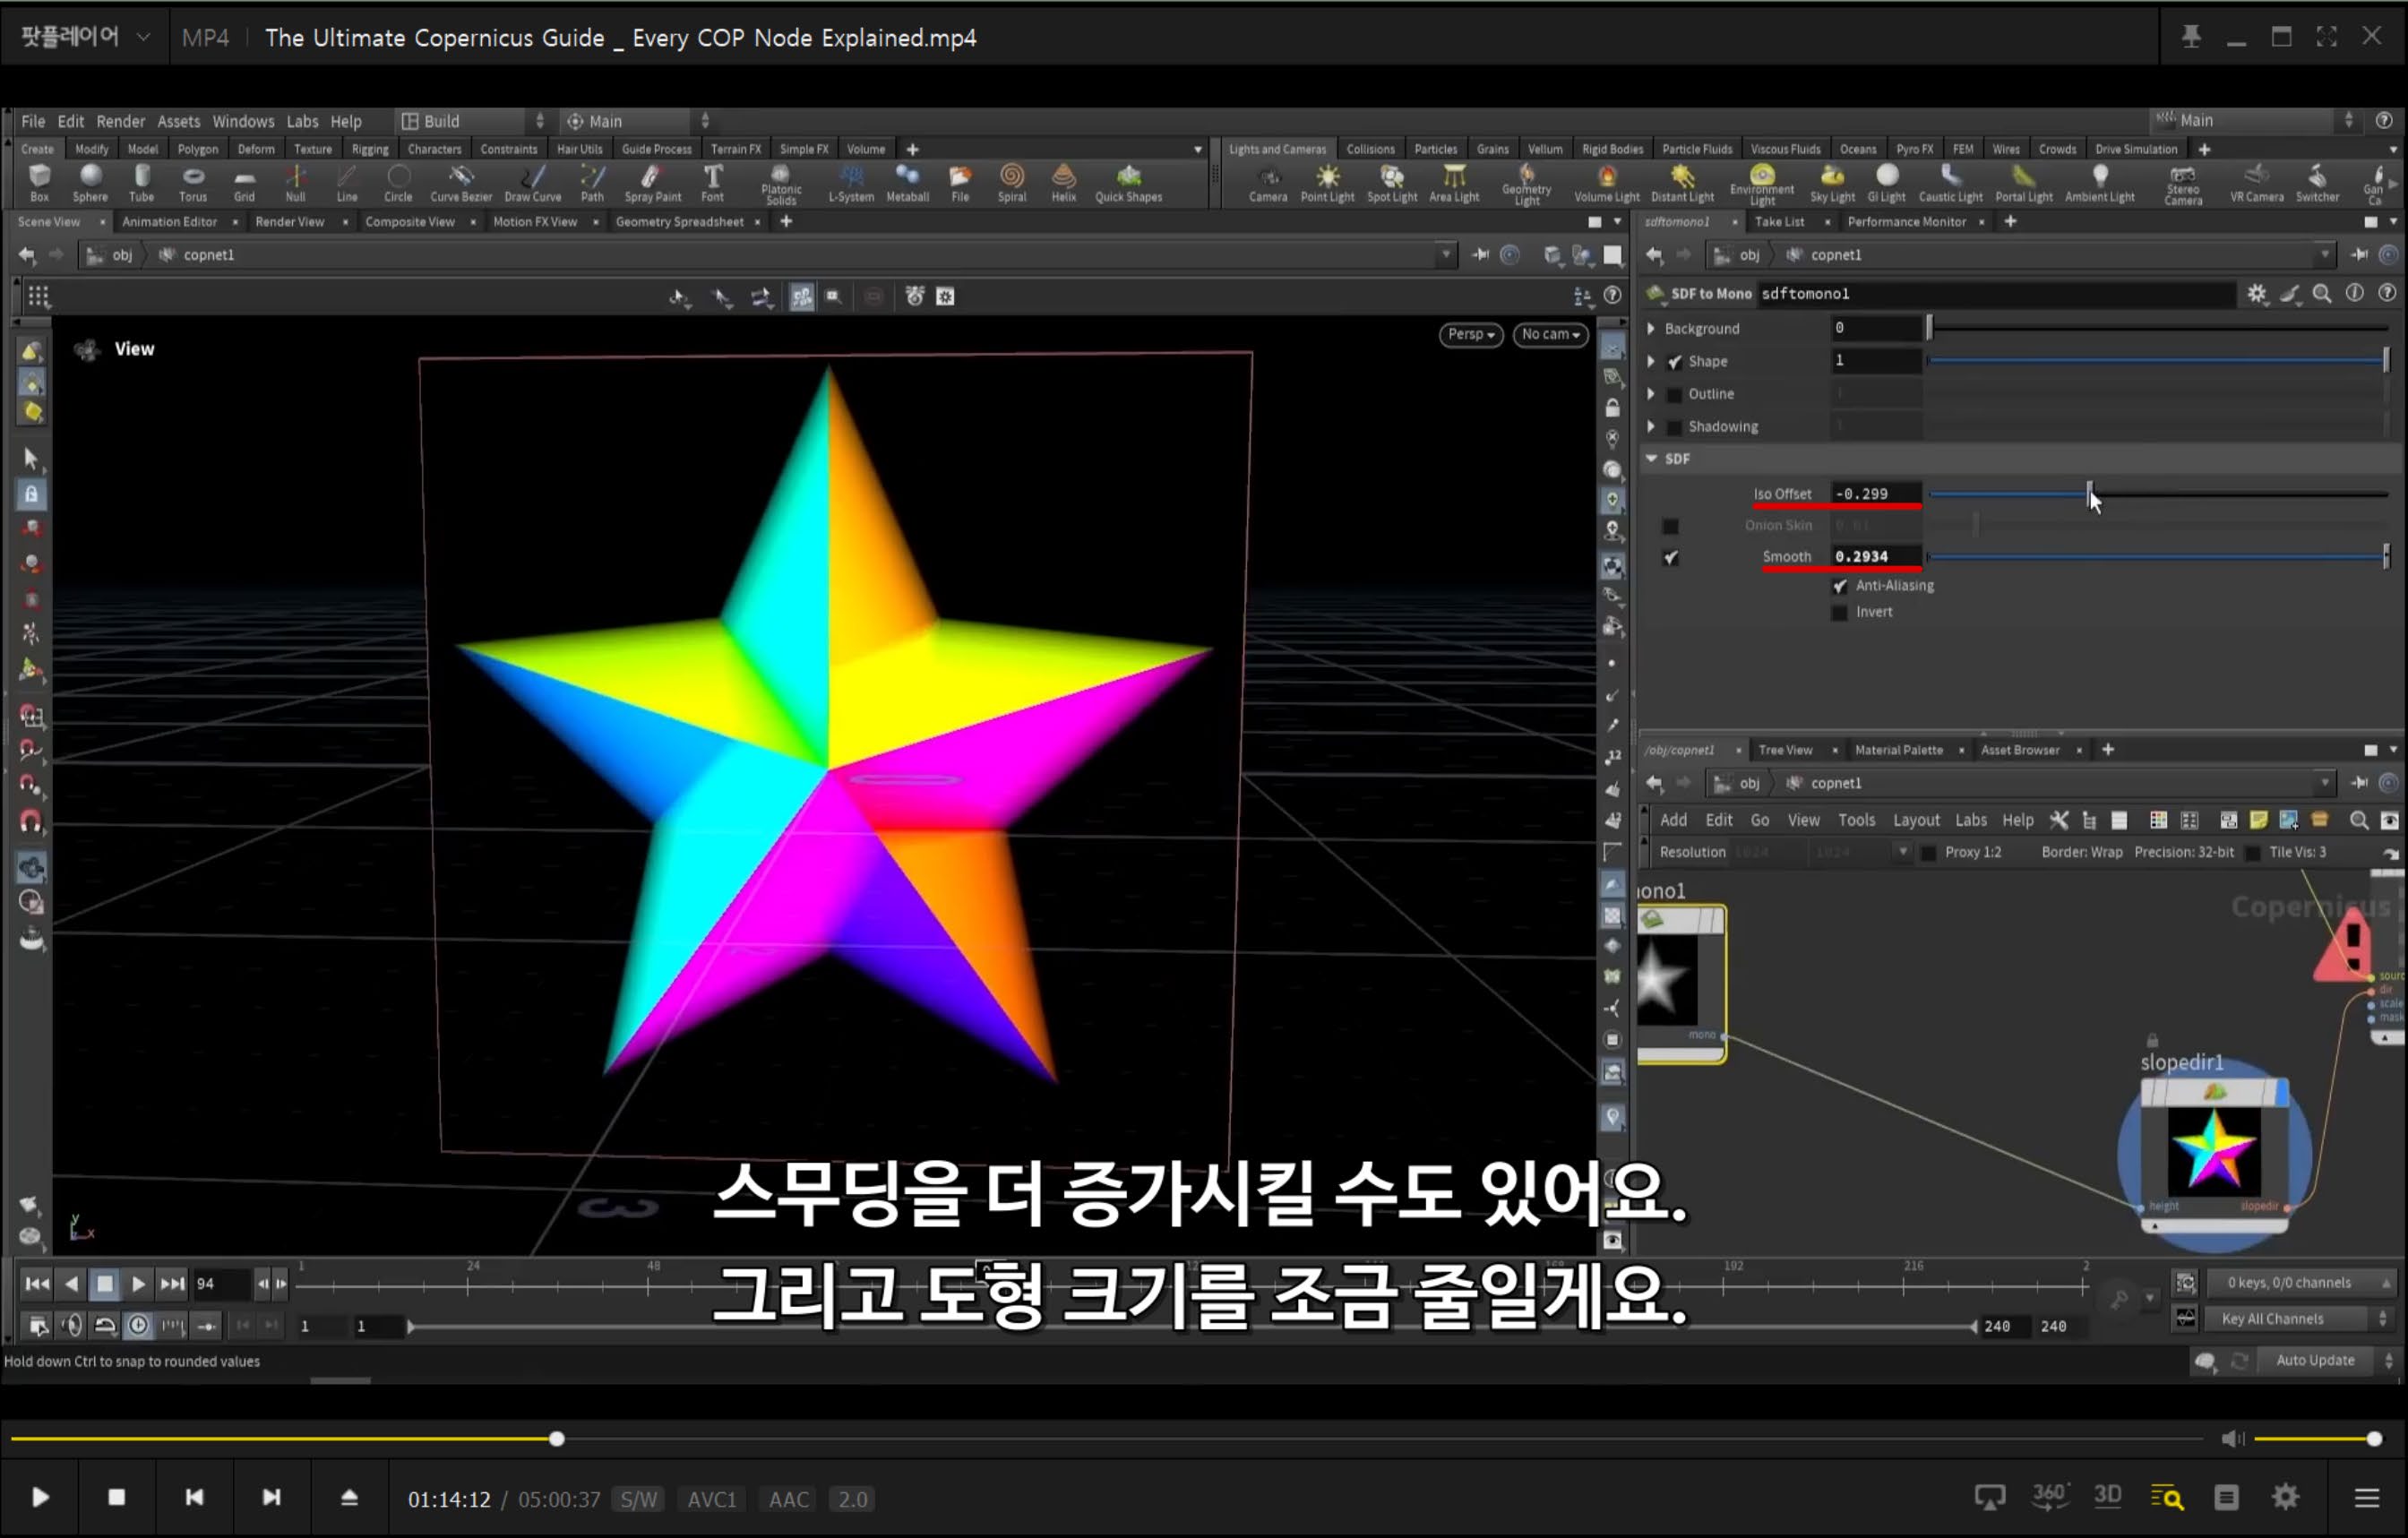Screen dimensions: 2408x1538
Task: Switch to the Performance Monitor tab
Action: (x=1906, y=222)
